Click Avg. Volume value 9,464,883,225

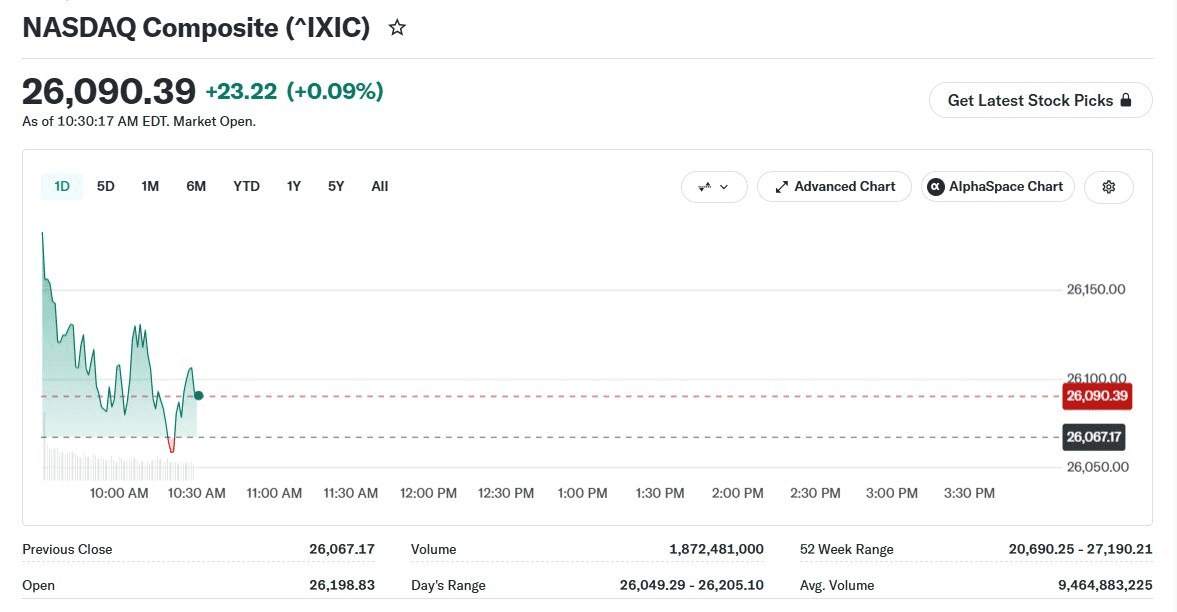pos(1105,585)
